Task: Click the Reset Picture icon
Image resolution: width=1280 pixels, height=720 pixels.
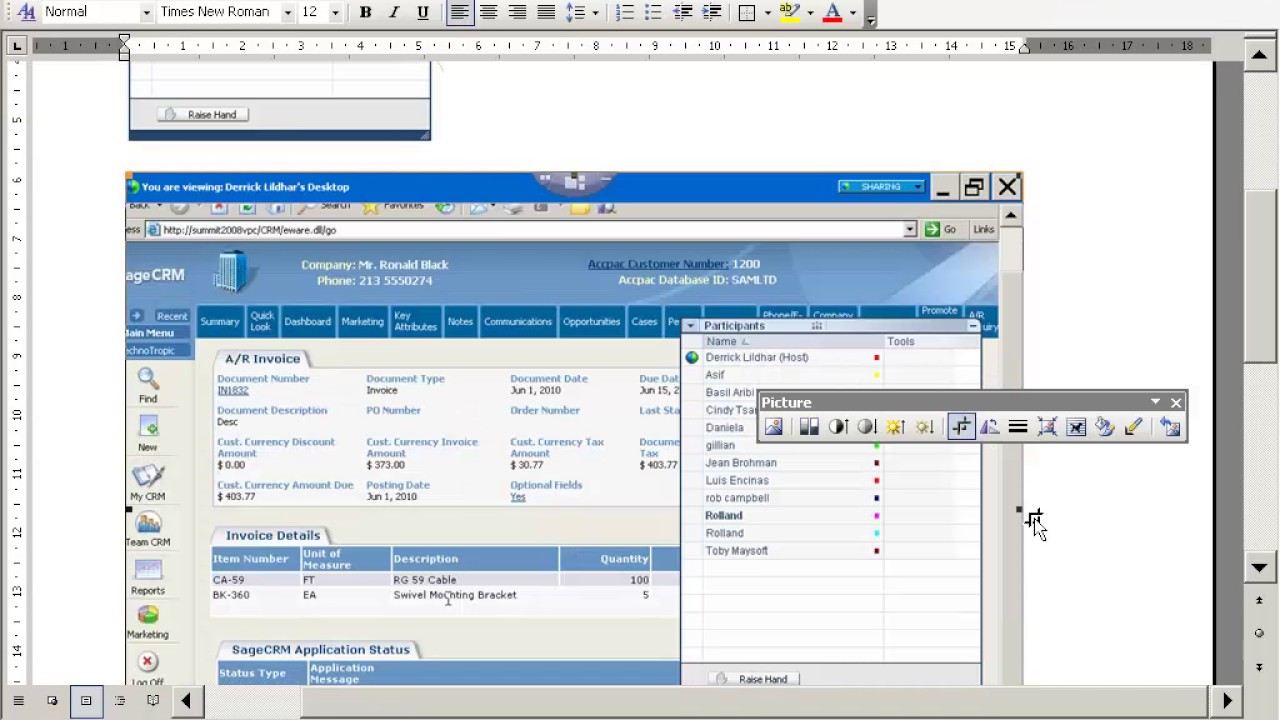Action: click(x=1170, y=427)
